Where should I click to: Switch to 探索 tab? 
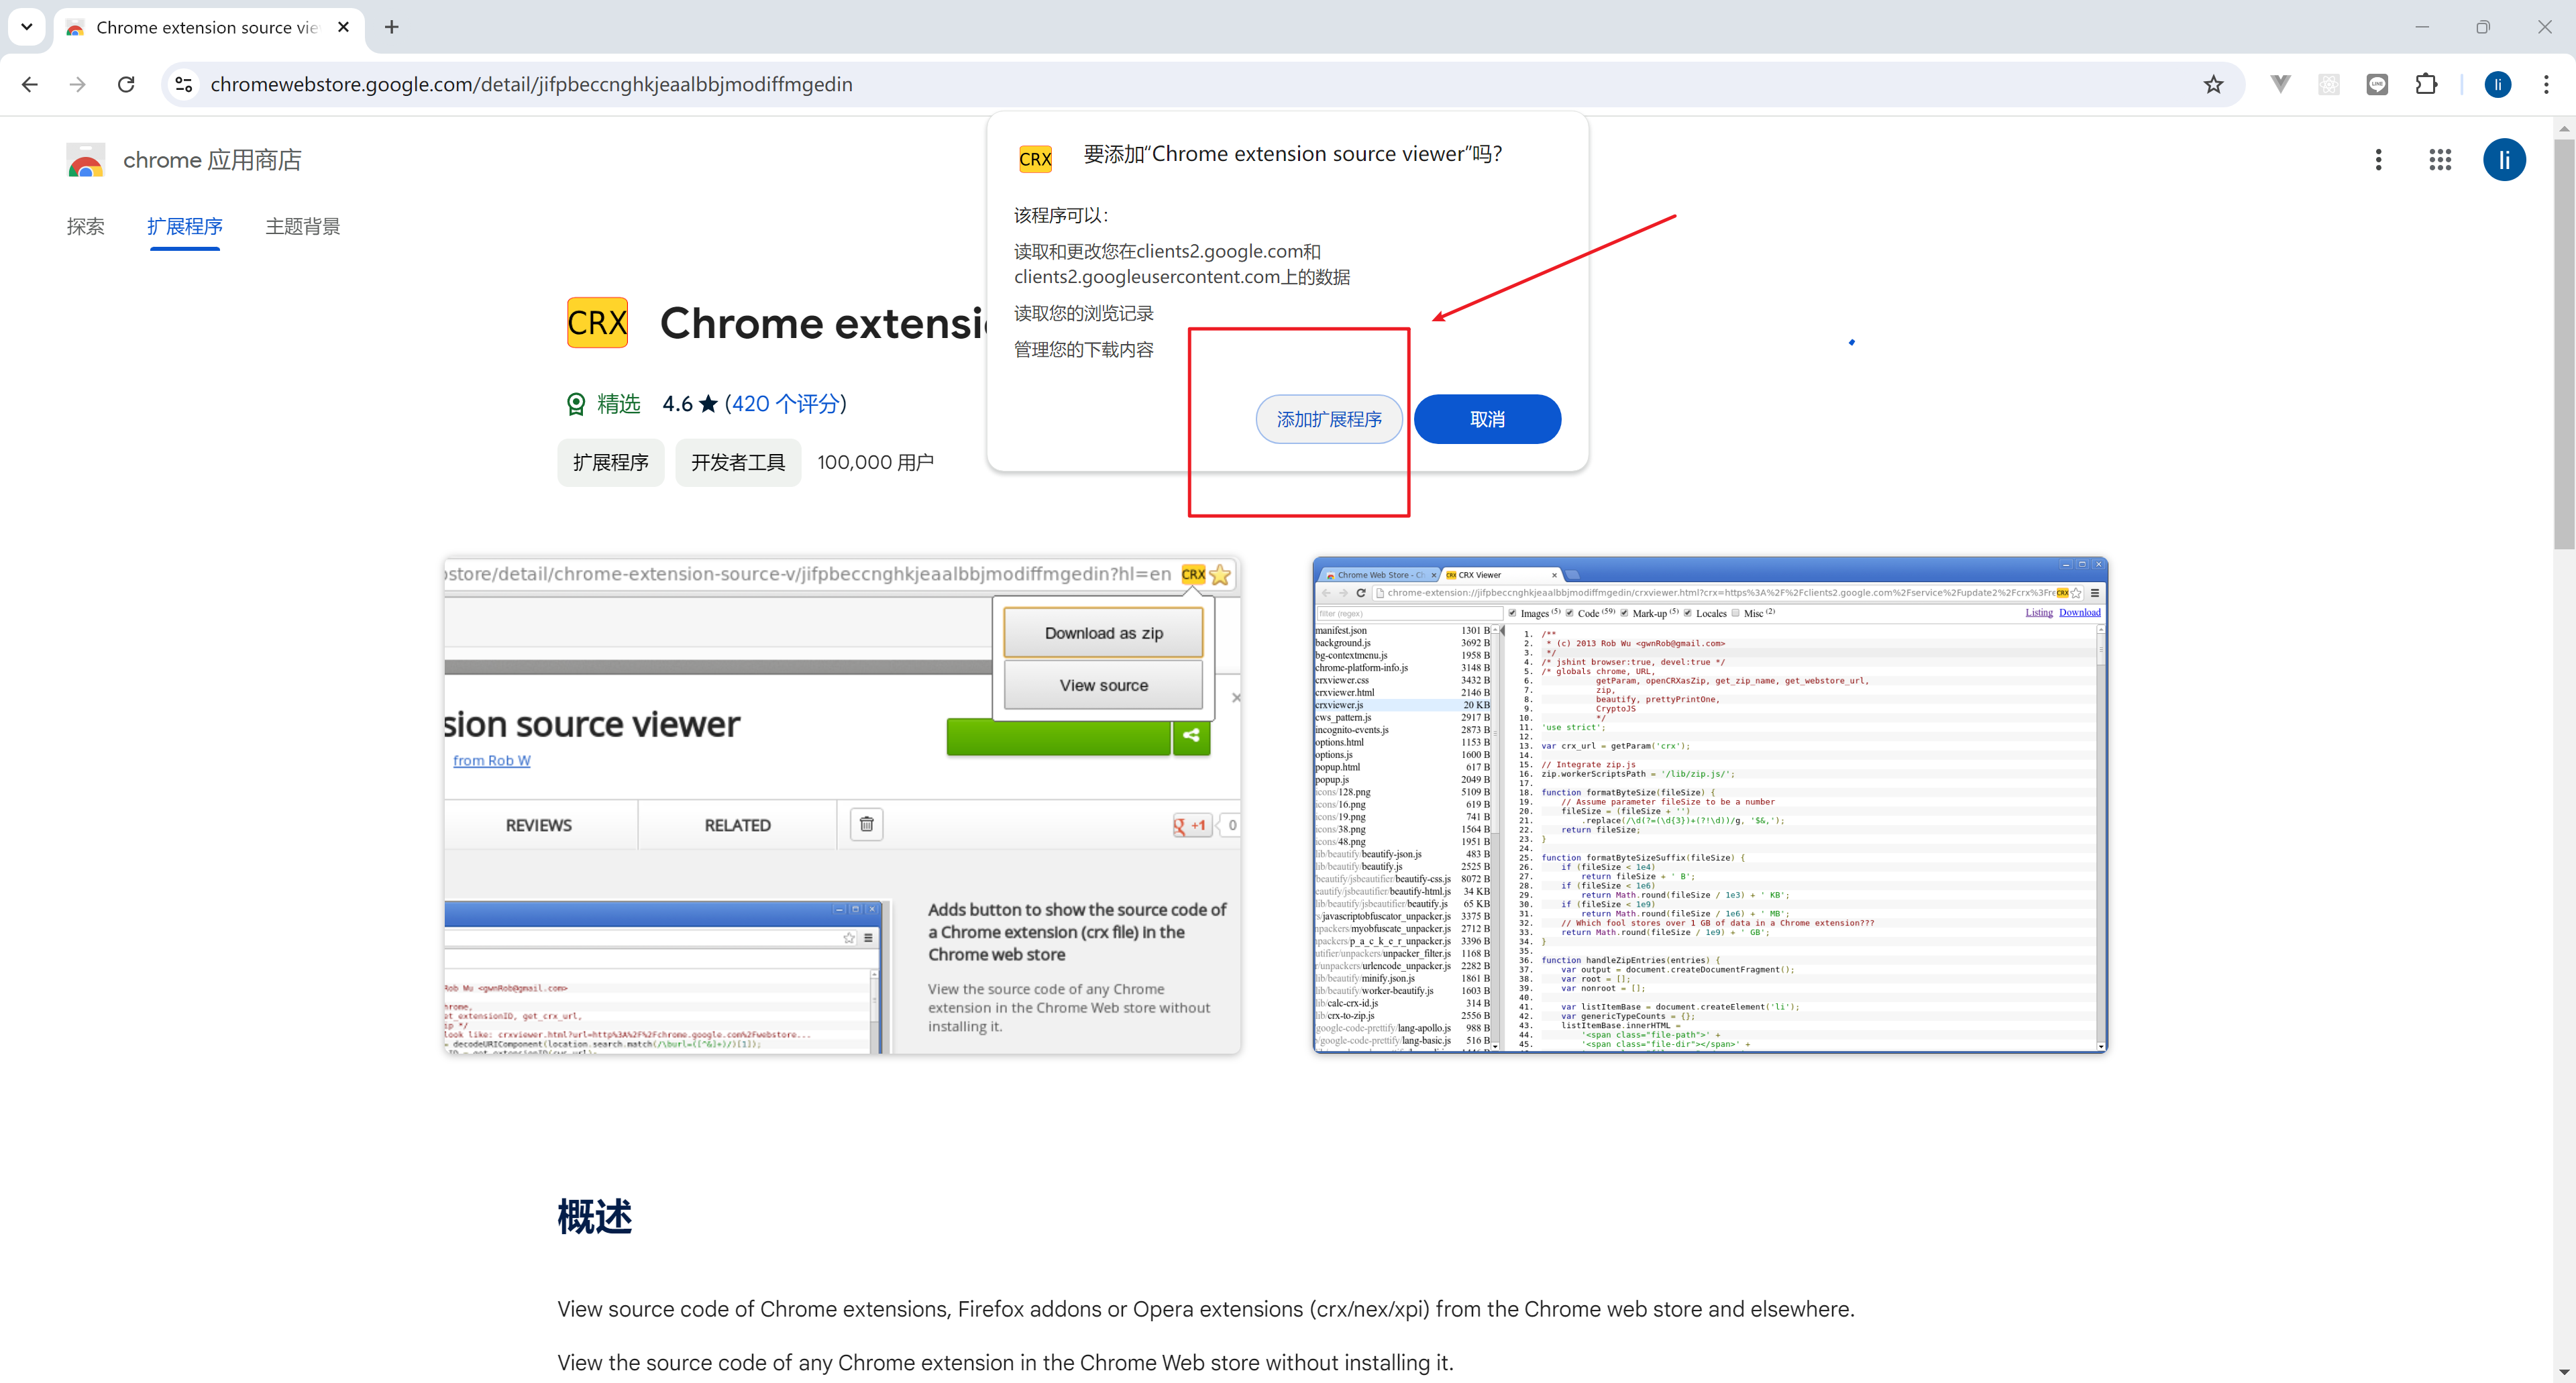[x=86, y=227]
